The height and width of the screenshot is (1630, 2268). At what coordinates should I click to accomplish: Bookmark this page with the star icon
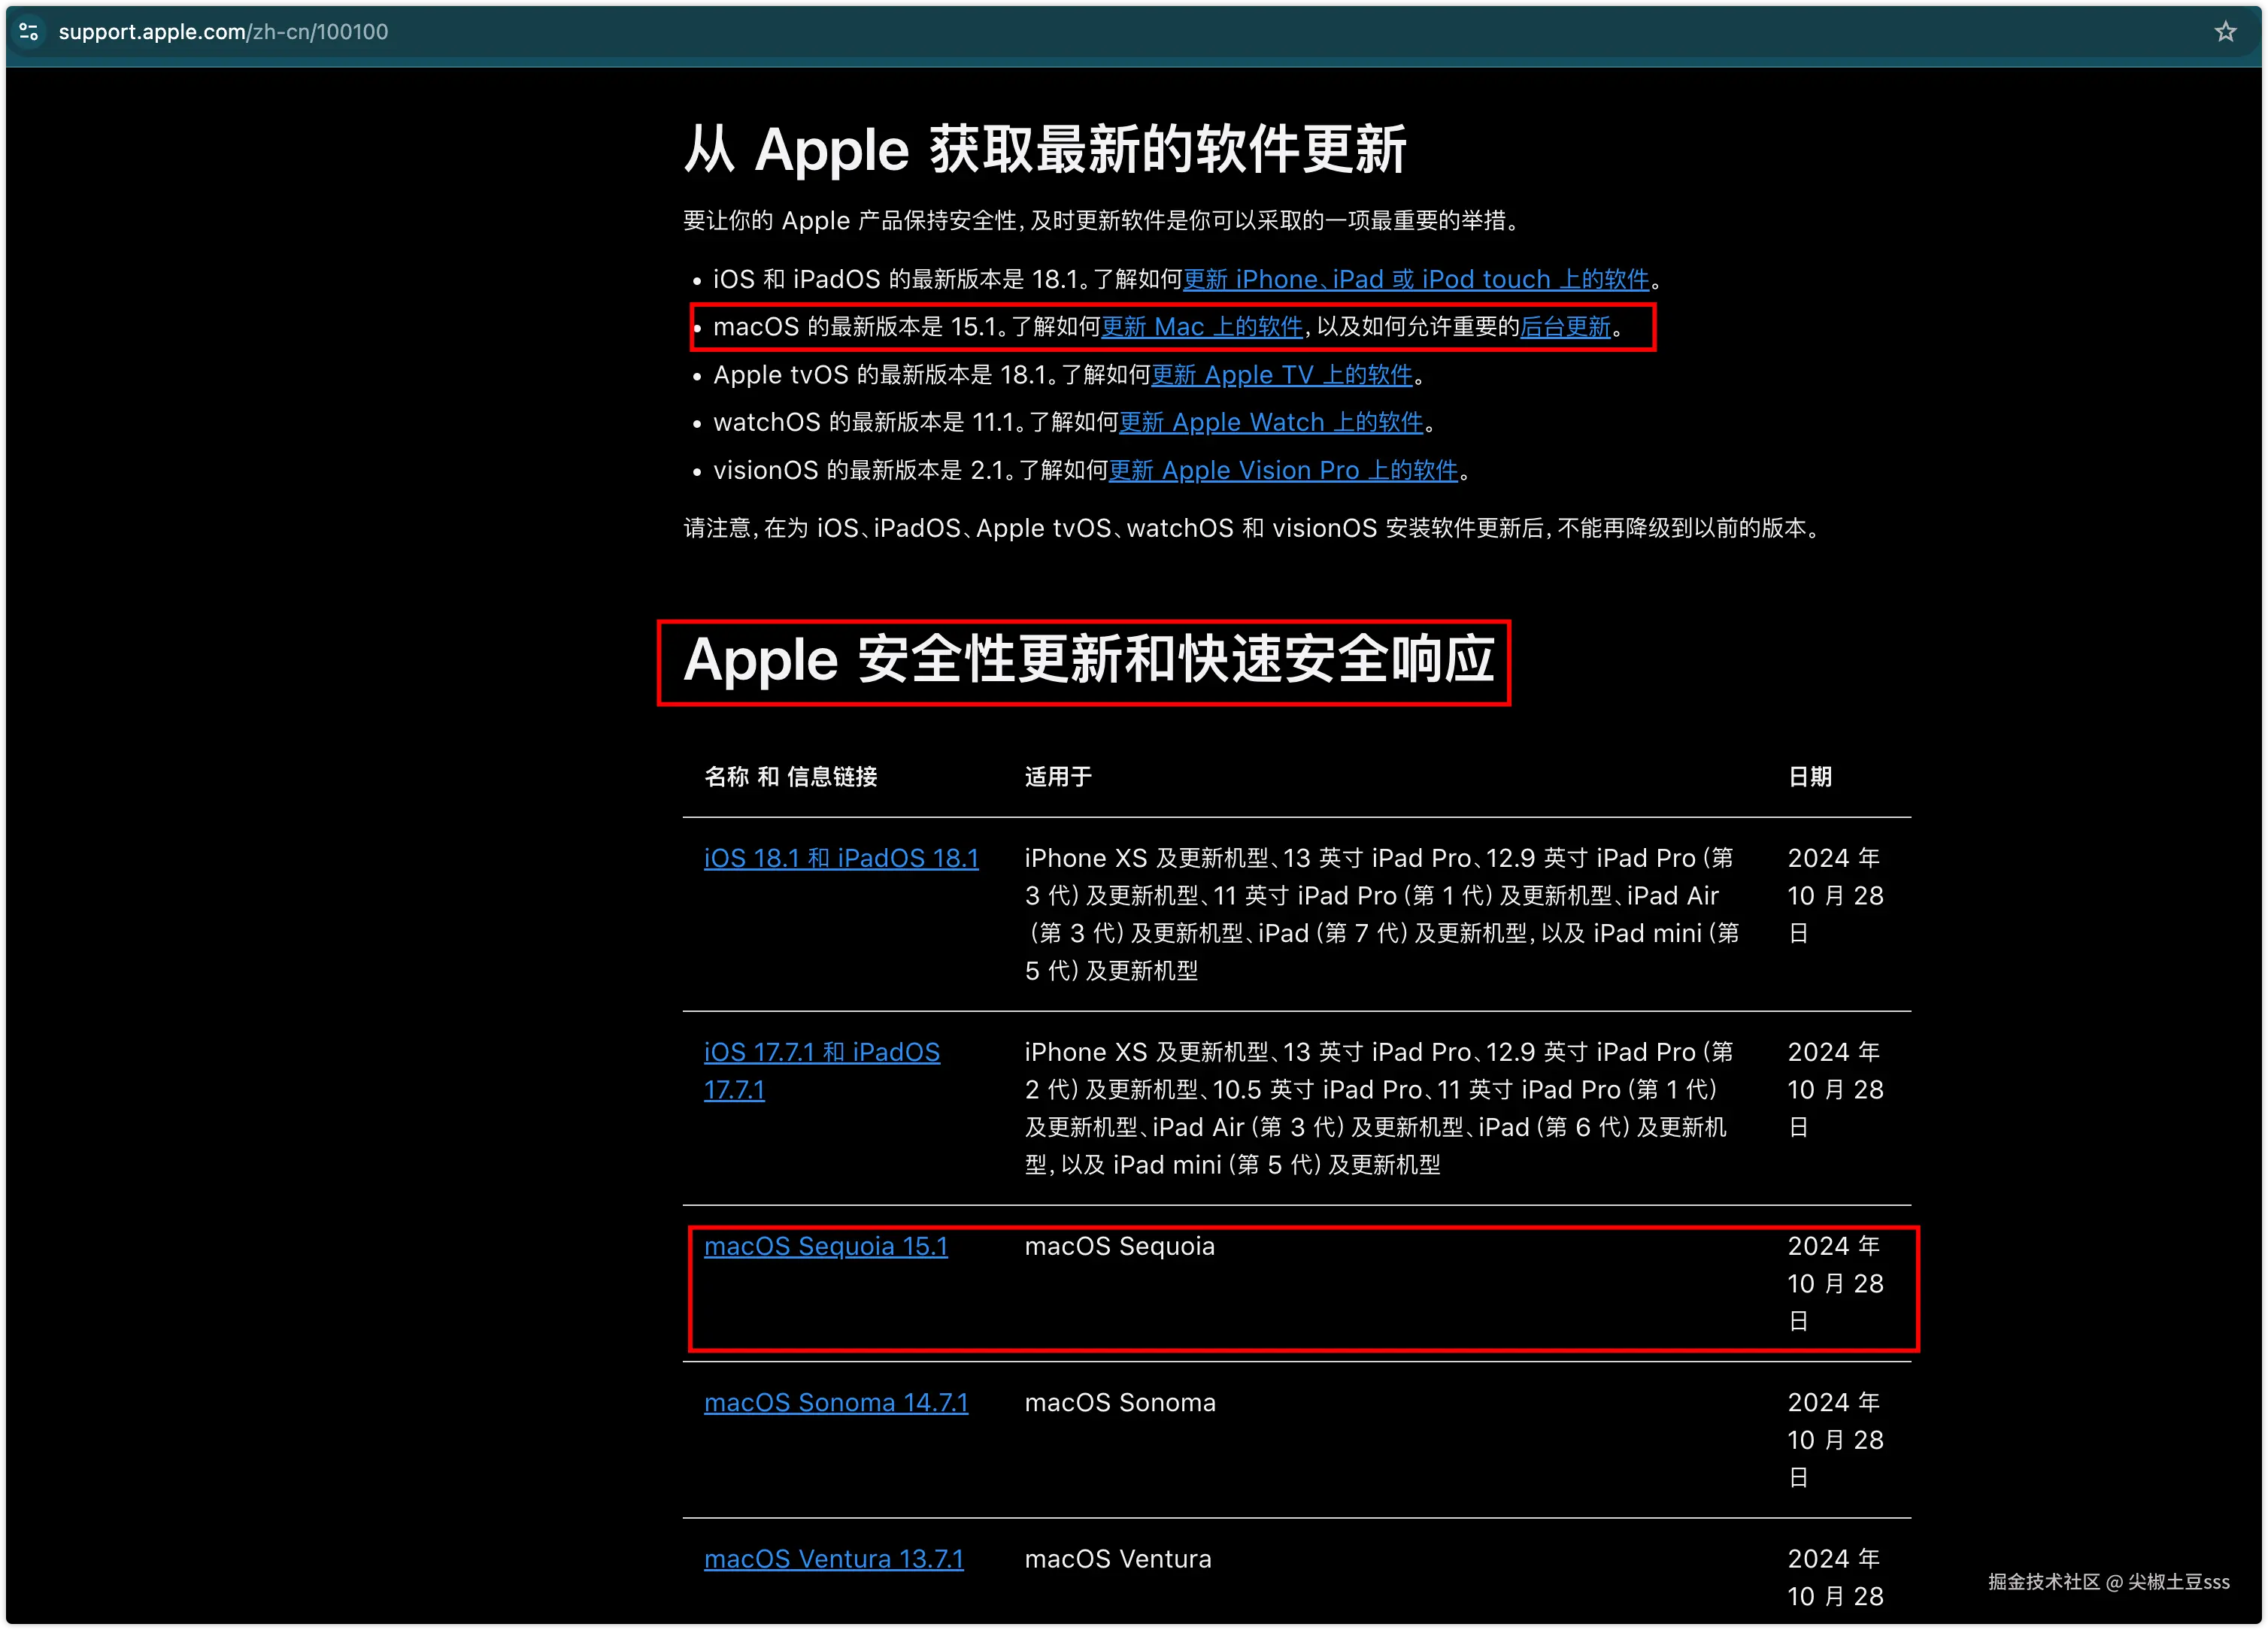[2225, 32]
